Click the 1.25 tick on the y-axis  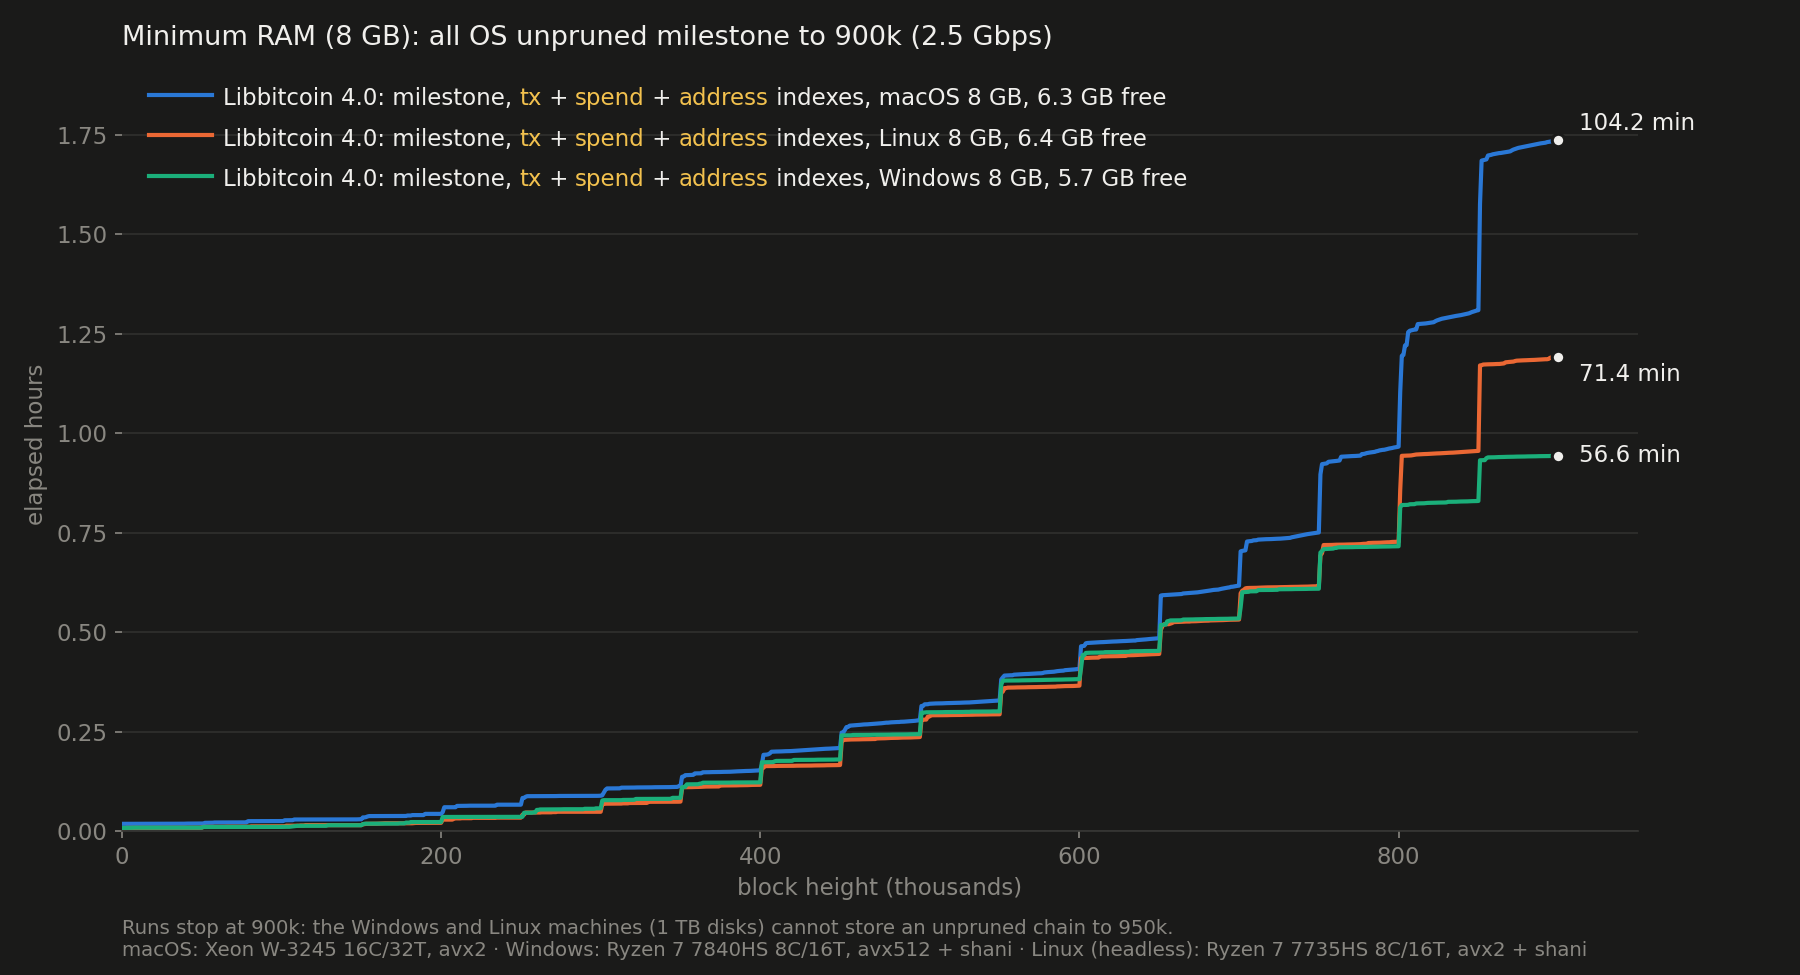[82, 335]
